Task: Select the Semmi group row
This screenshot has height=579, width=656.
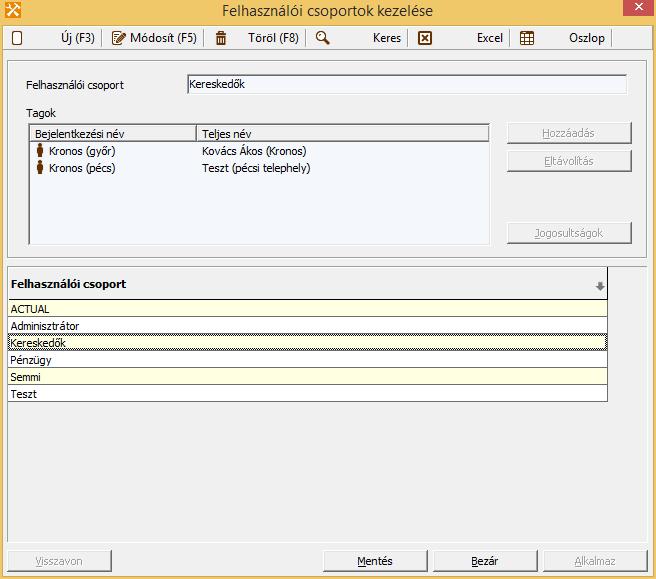Action: 308,377
